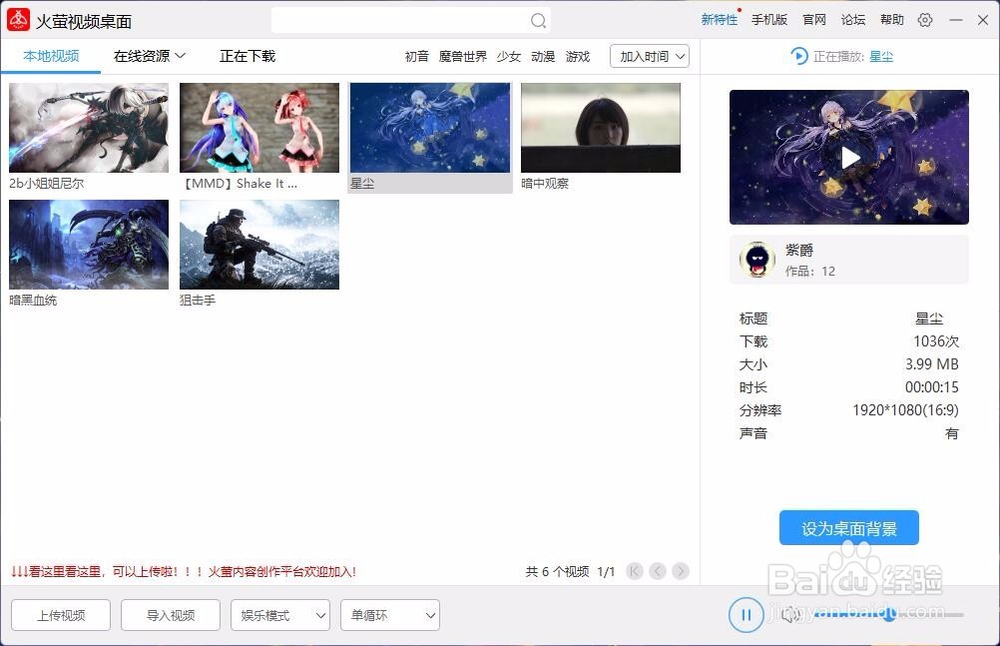Adjust the volume slider
1000x646 pixels.
[888, 615]
